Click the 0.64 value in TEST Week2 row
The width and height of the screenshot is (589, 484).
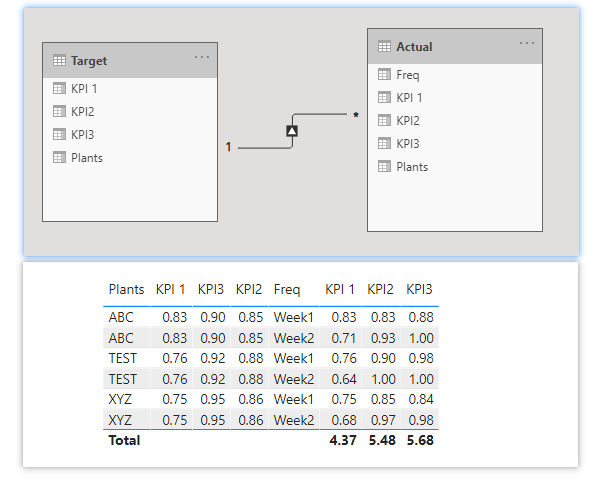point(344,379)
